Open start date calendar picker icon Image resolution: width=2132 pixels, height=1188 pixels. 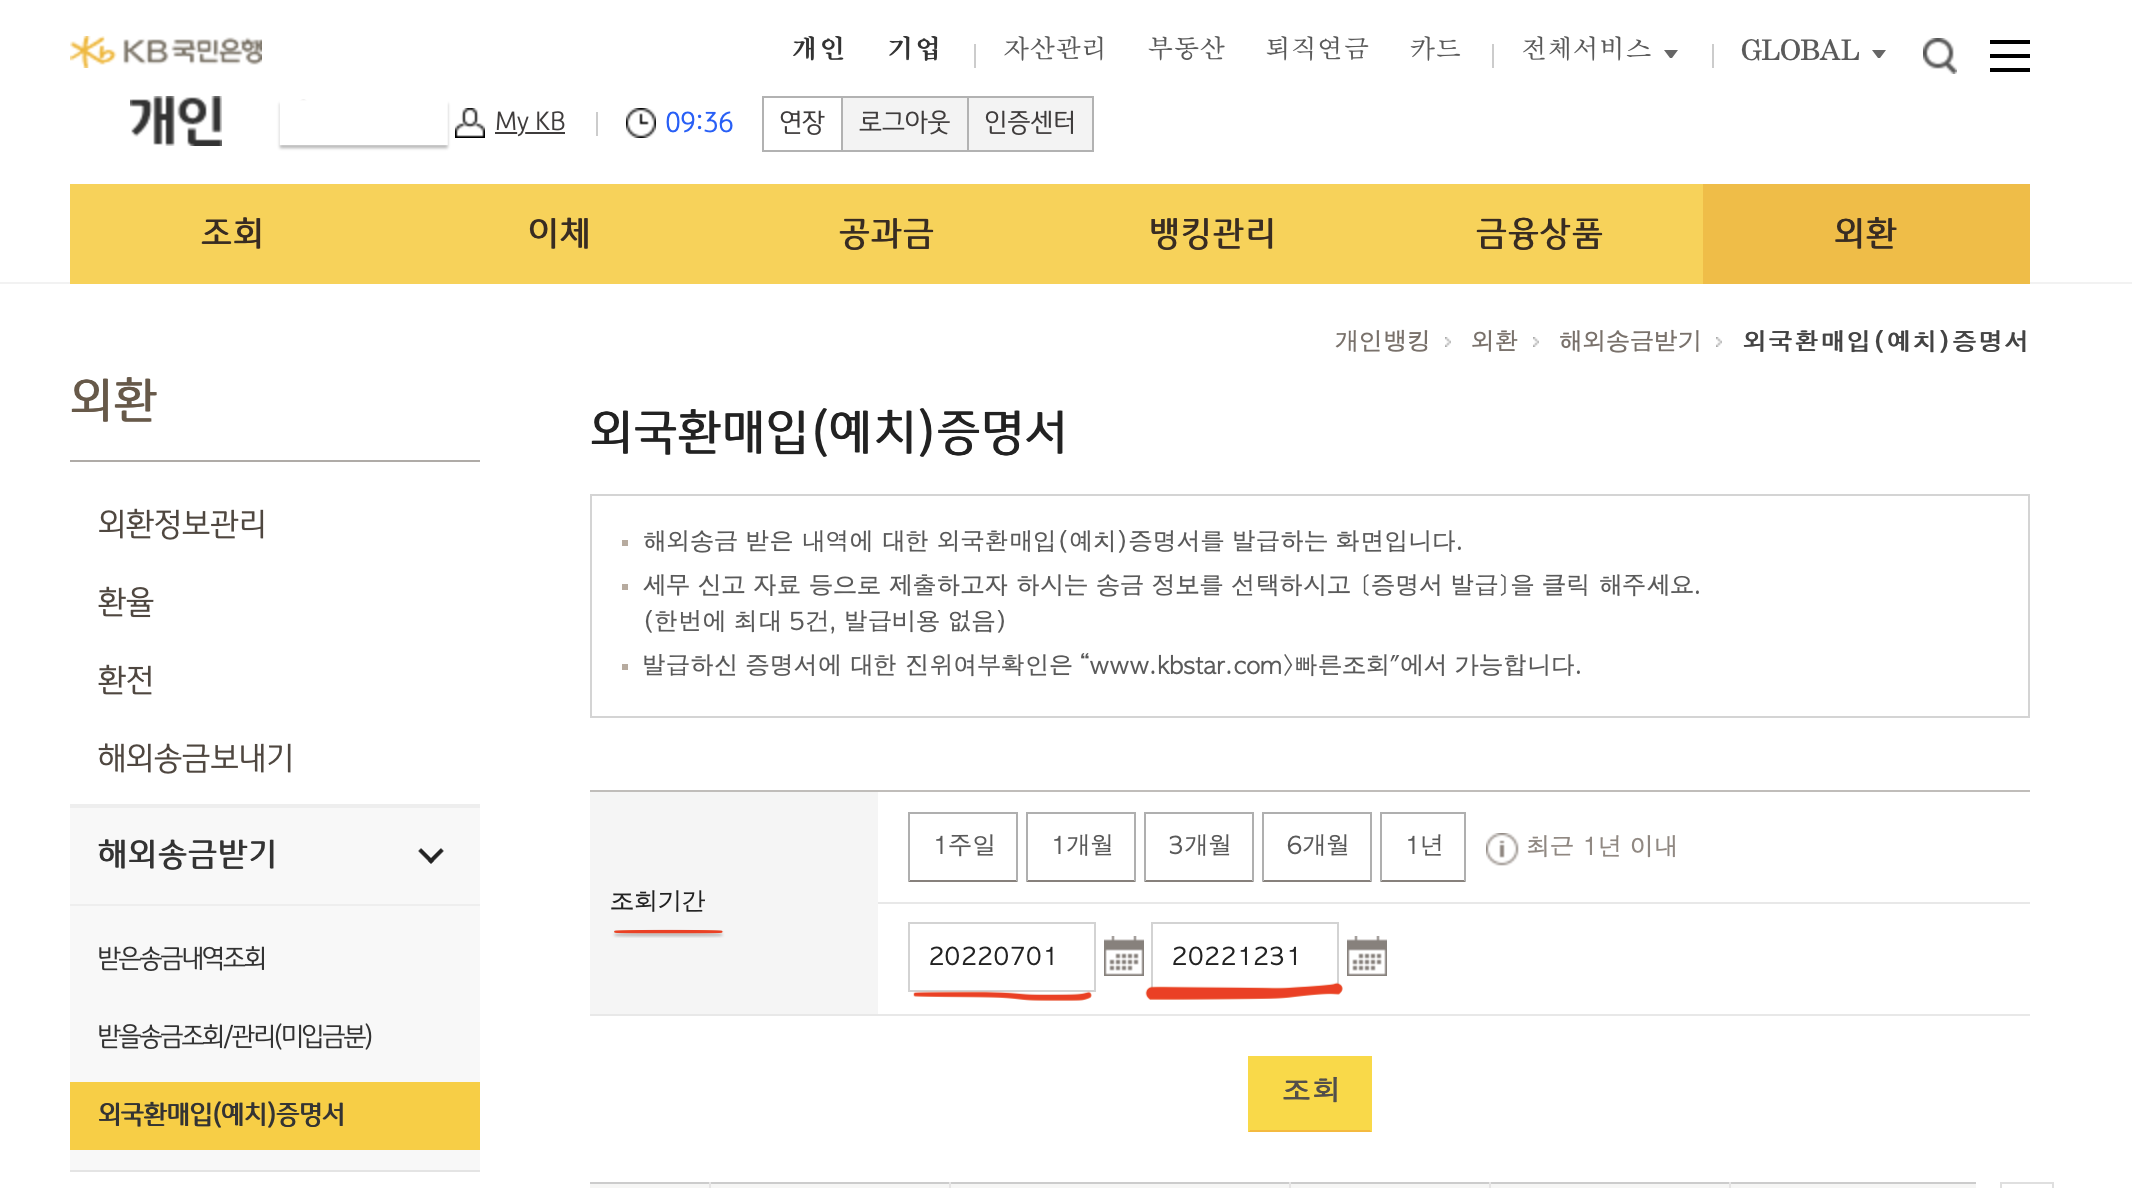(x=1123, y=957)
